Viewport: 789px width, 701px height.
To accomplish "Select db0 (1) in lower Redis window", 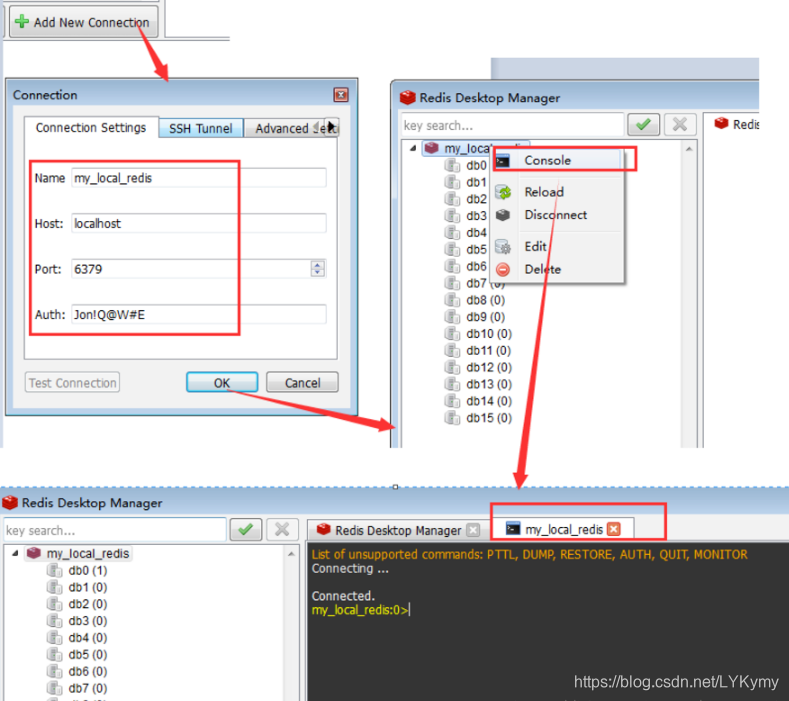I will point(88,571).
